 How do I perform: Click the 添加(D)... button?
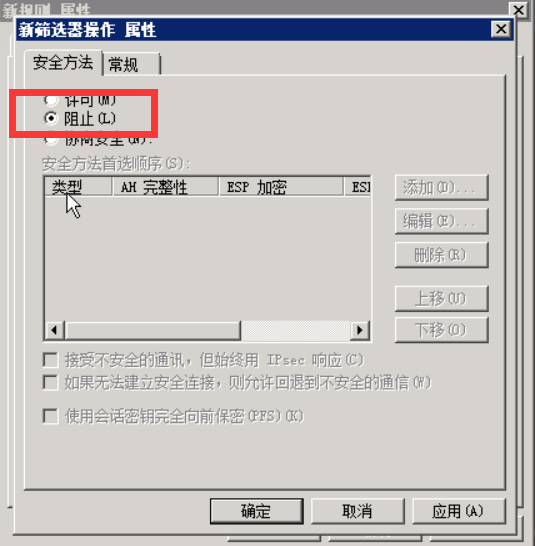pyautogui.click(x=441, y=188)
